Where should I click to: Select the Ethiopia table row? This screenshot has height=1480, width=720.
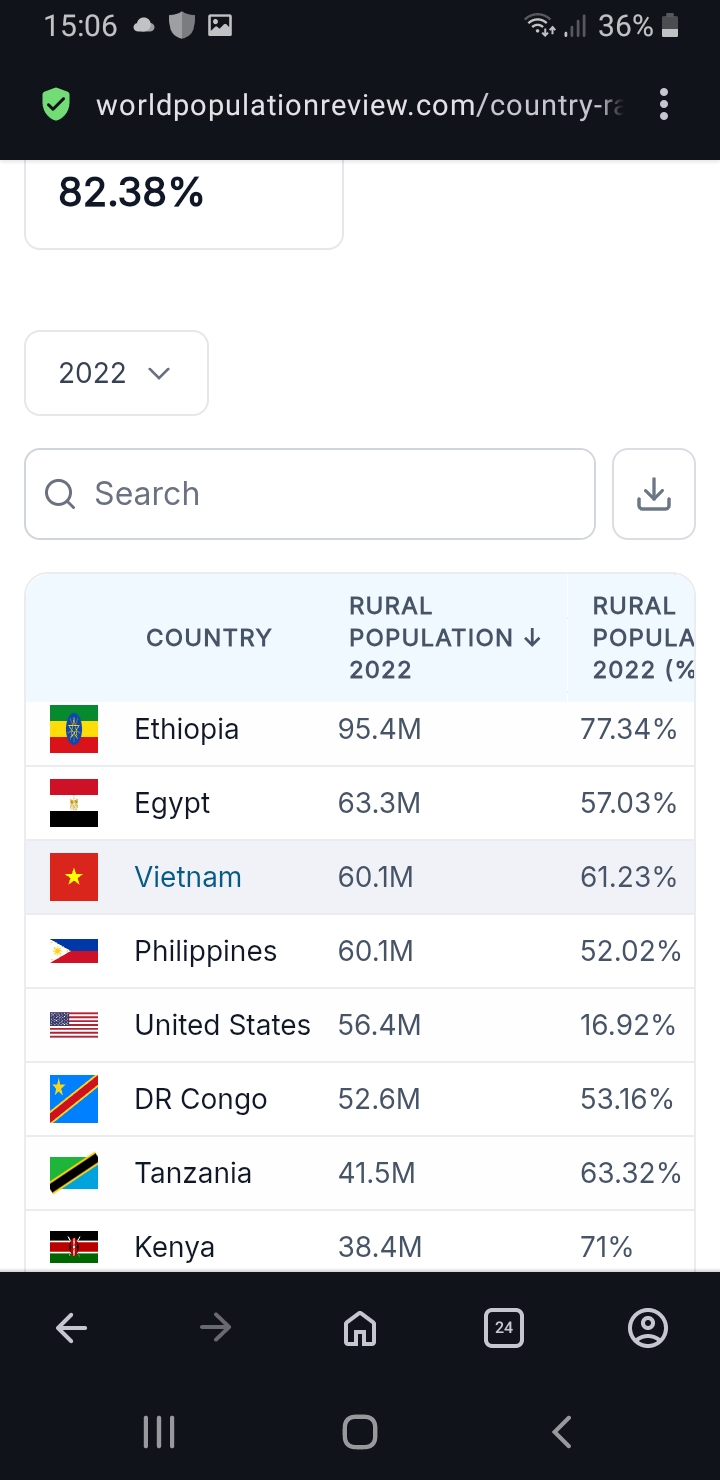pyautogui.click(x=360, y=730)
